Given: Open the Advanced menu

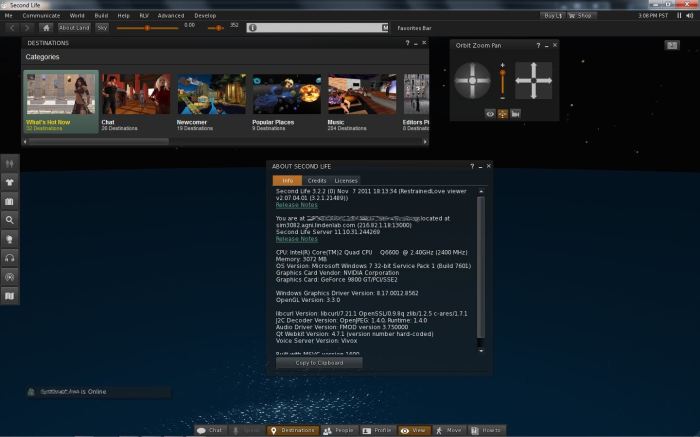Looking at the screenshot, I should tap(171, 16).
